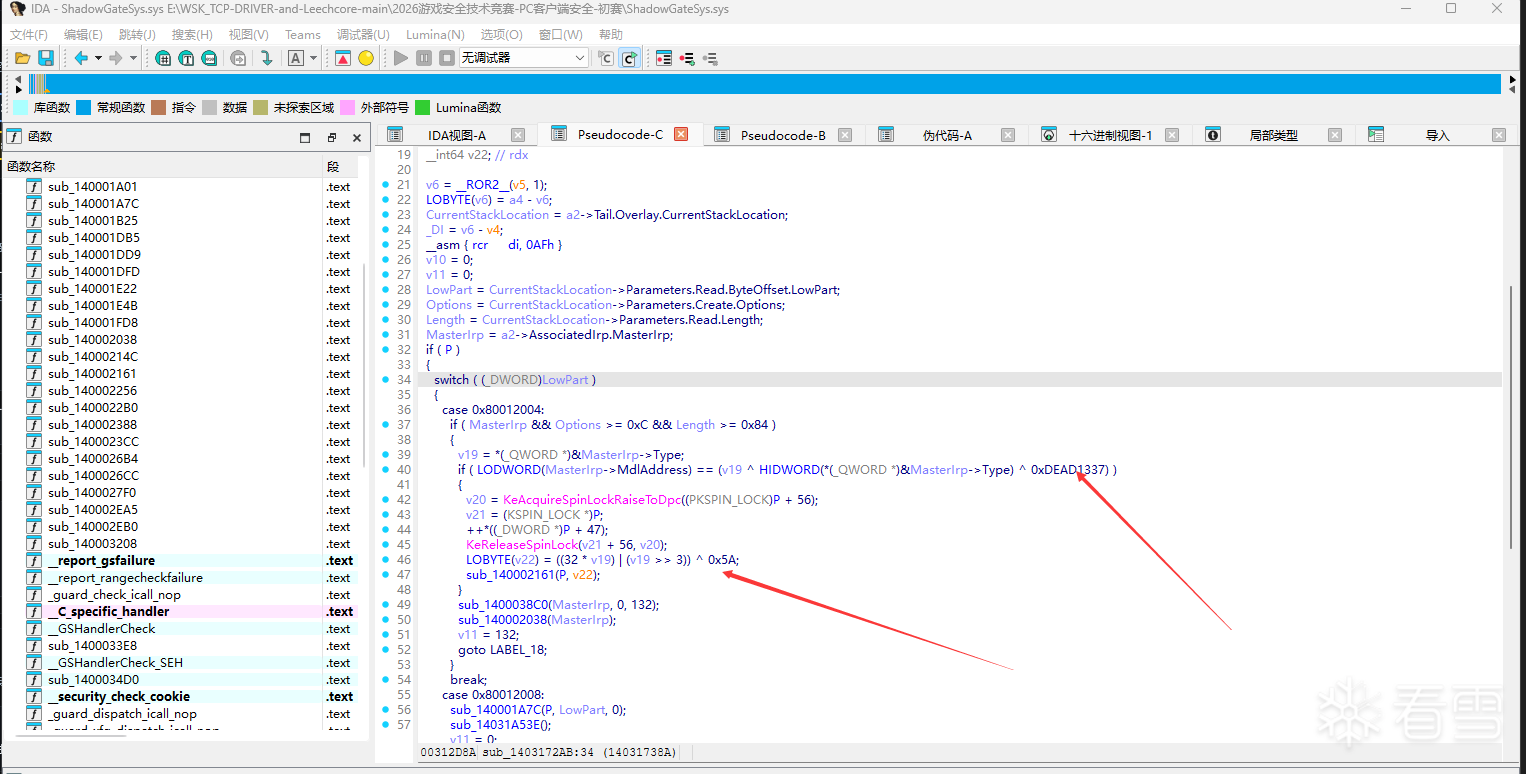Close the Pseudocode-C tab

tap(681, 135)
